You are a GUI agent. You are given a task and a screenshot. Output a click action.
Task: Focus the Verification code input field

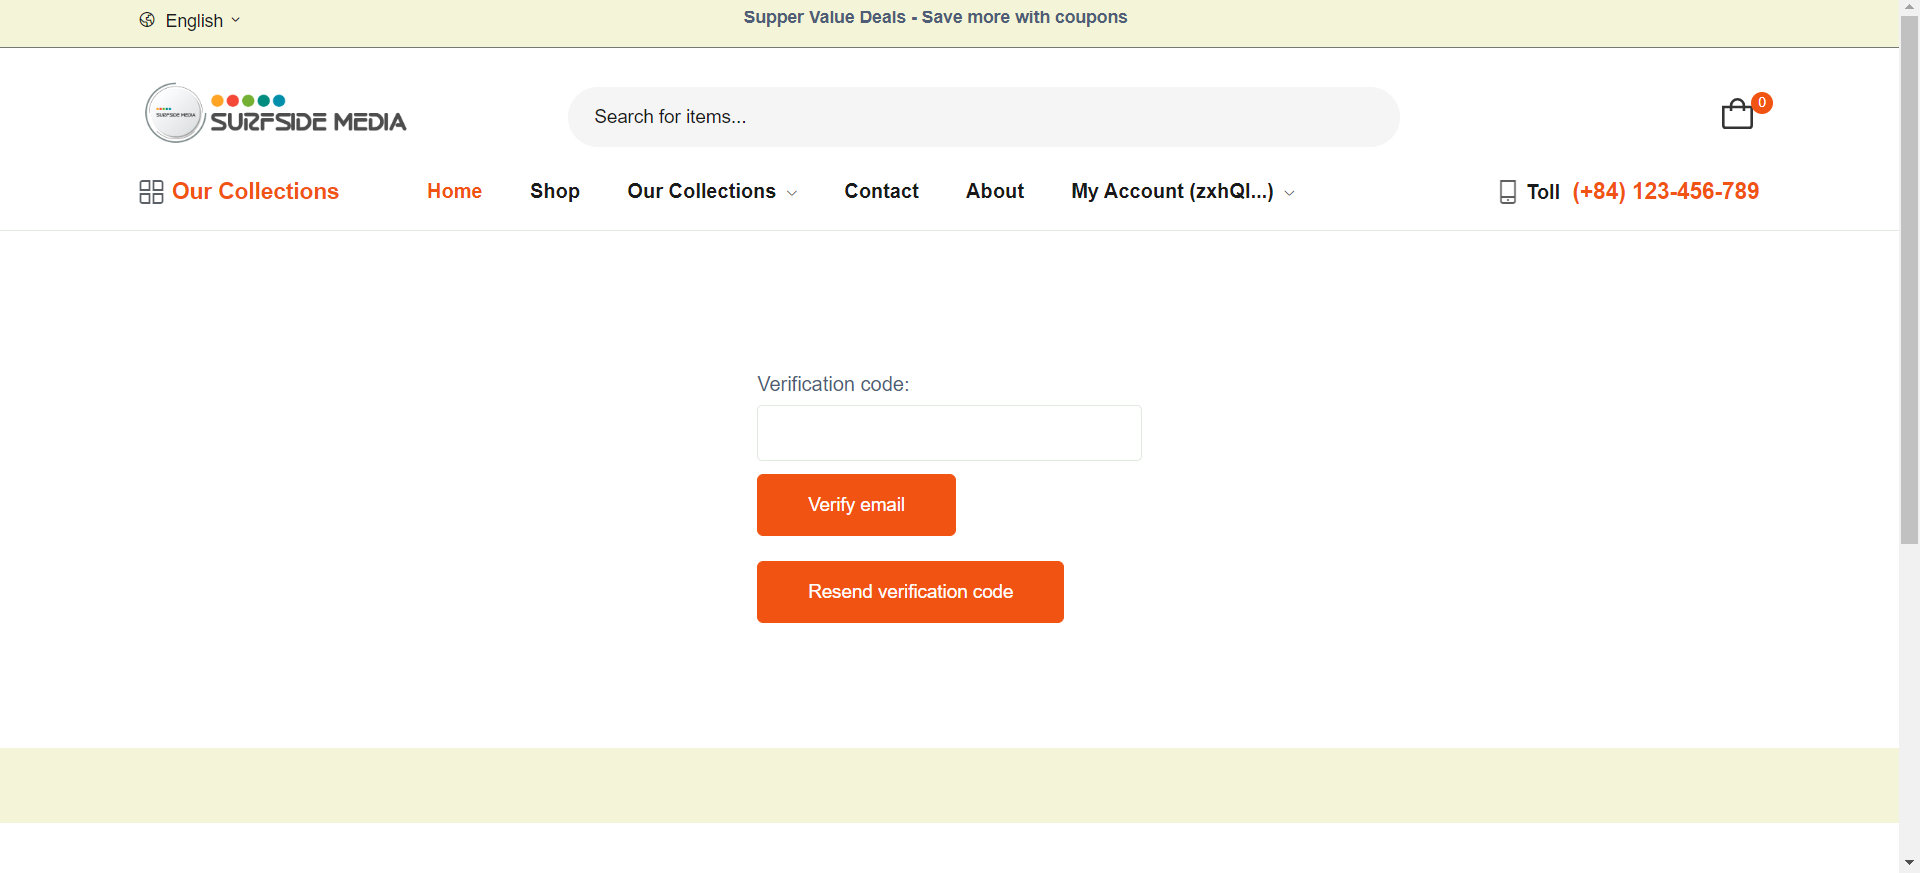pyautogui.click(x=949, y=433)
